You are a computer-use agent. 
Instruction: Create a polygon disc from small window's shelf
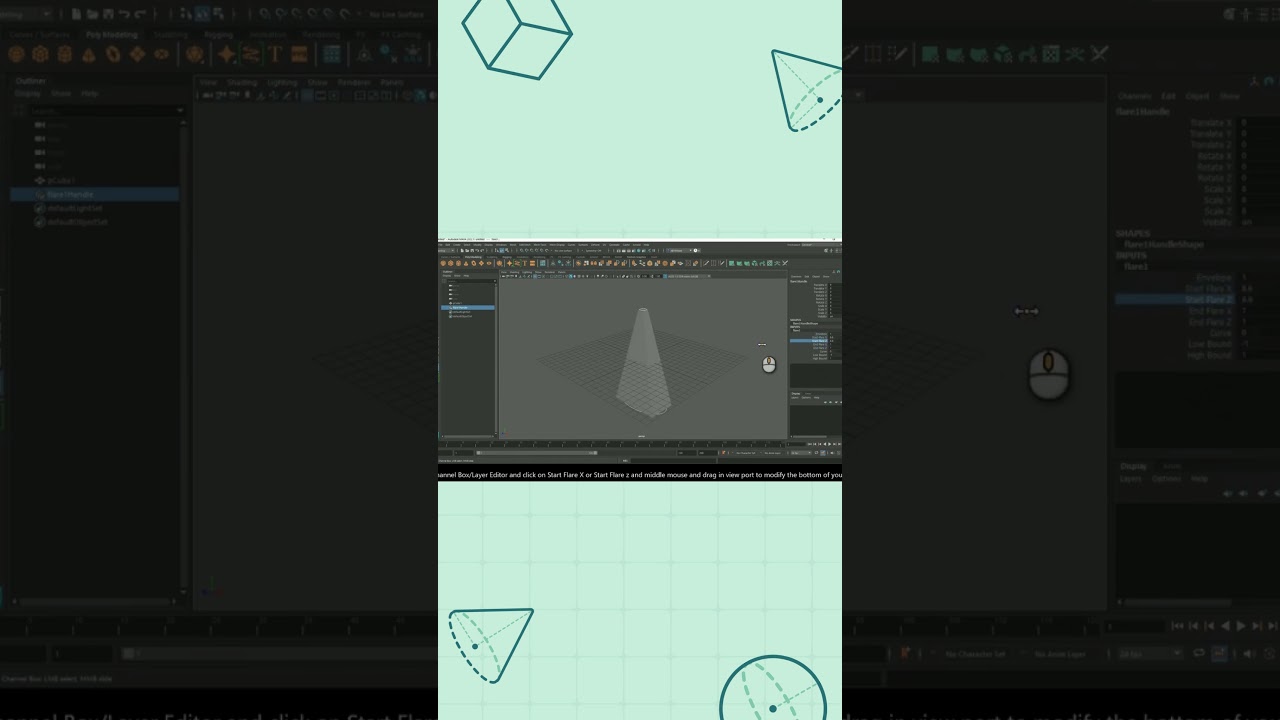[x=489, y=263]
